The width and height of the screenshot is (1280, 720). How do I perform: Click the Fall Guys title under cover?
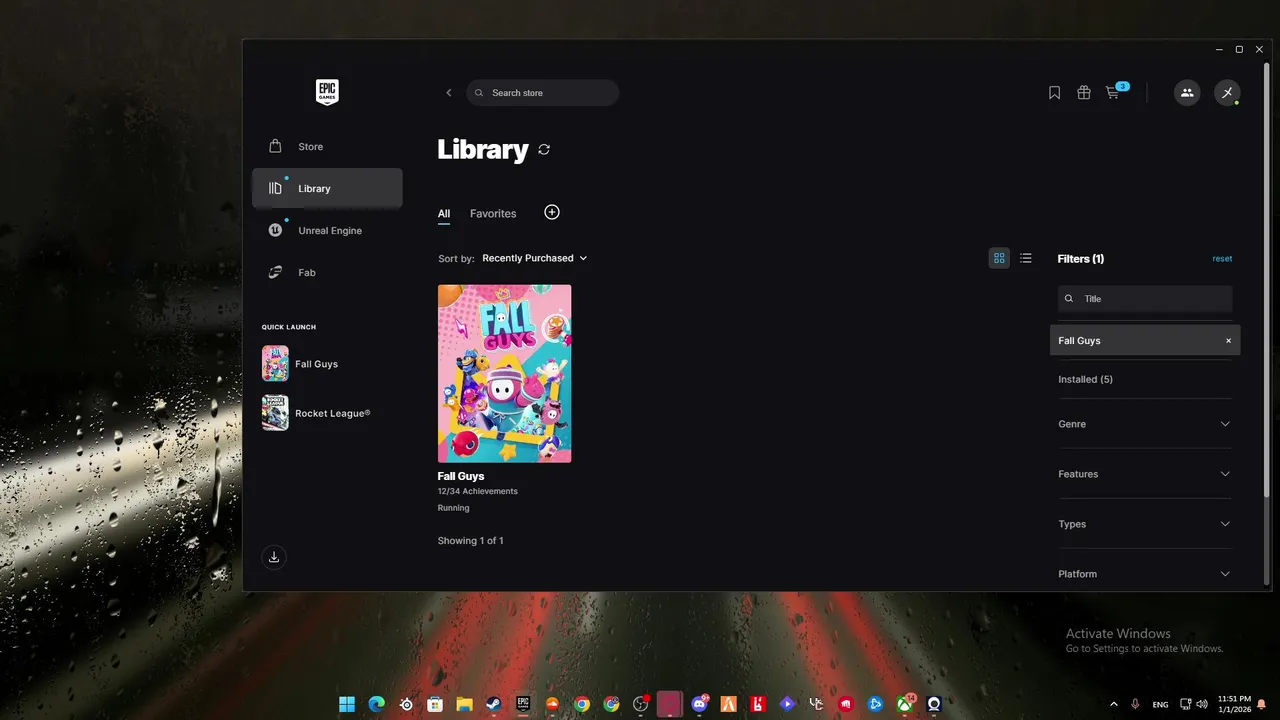tap(461, 476)
